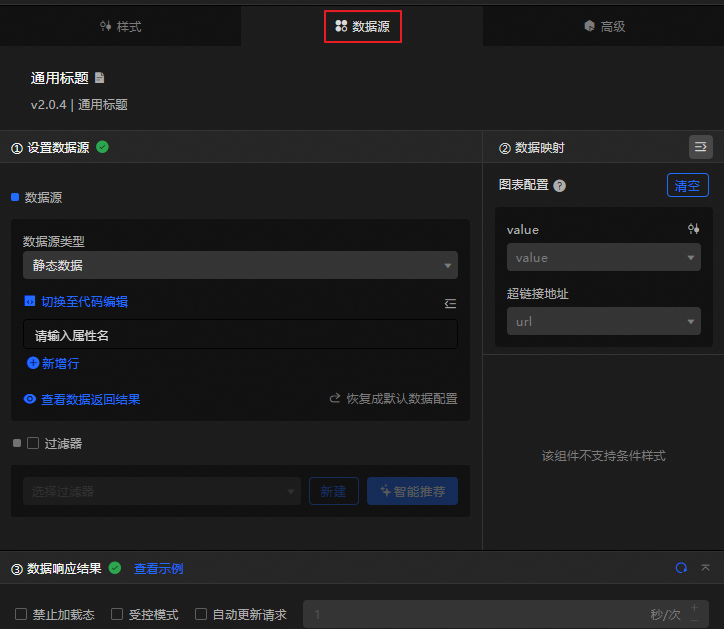This screenshot has width=724, height=629.
Task: Open the 选择过滤器 dropdown
Action: point(162,491)
